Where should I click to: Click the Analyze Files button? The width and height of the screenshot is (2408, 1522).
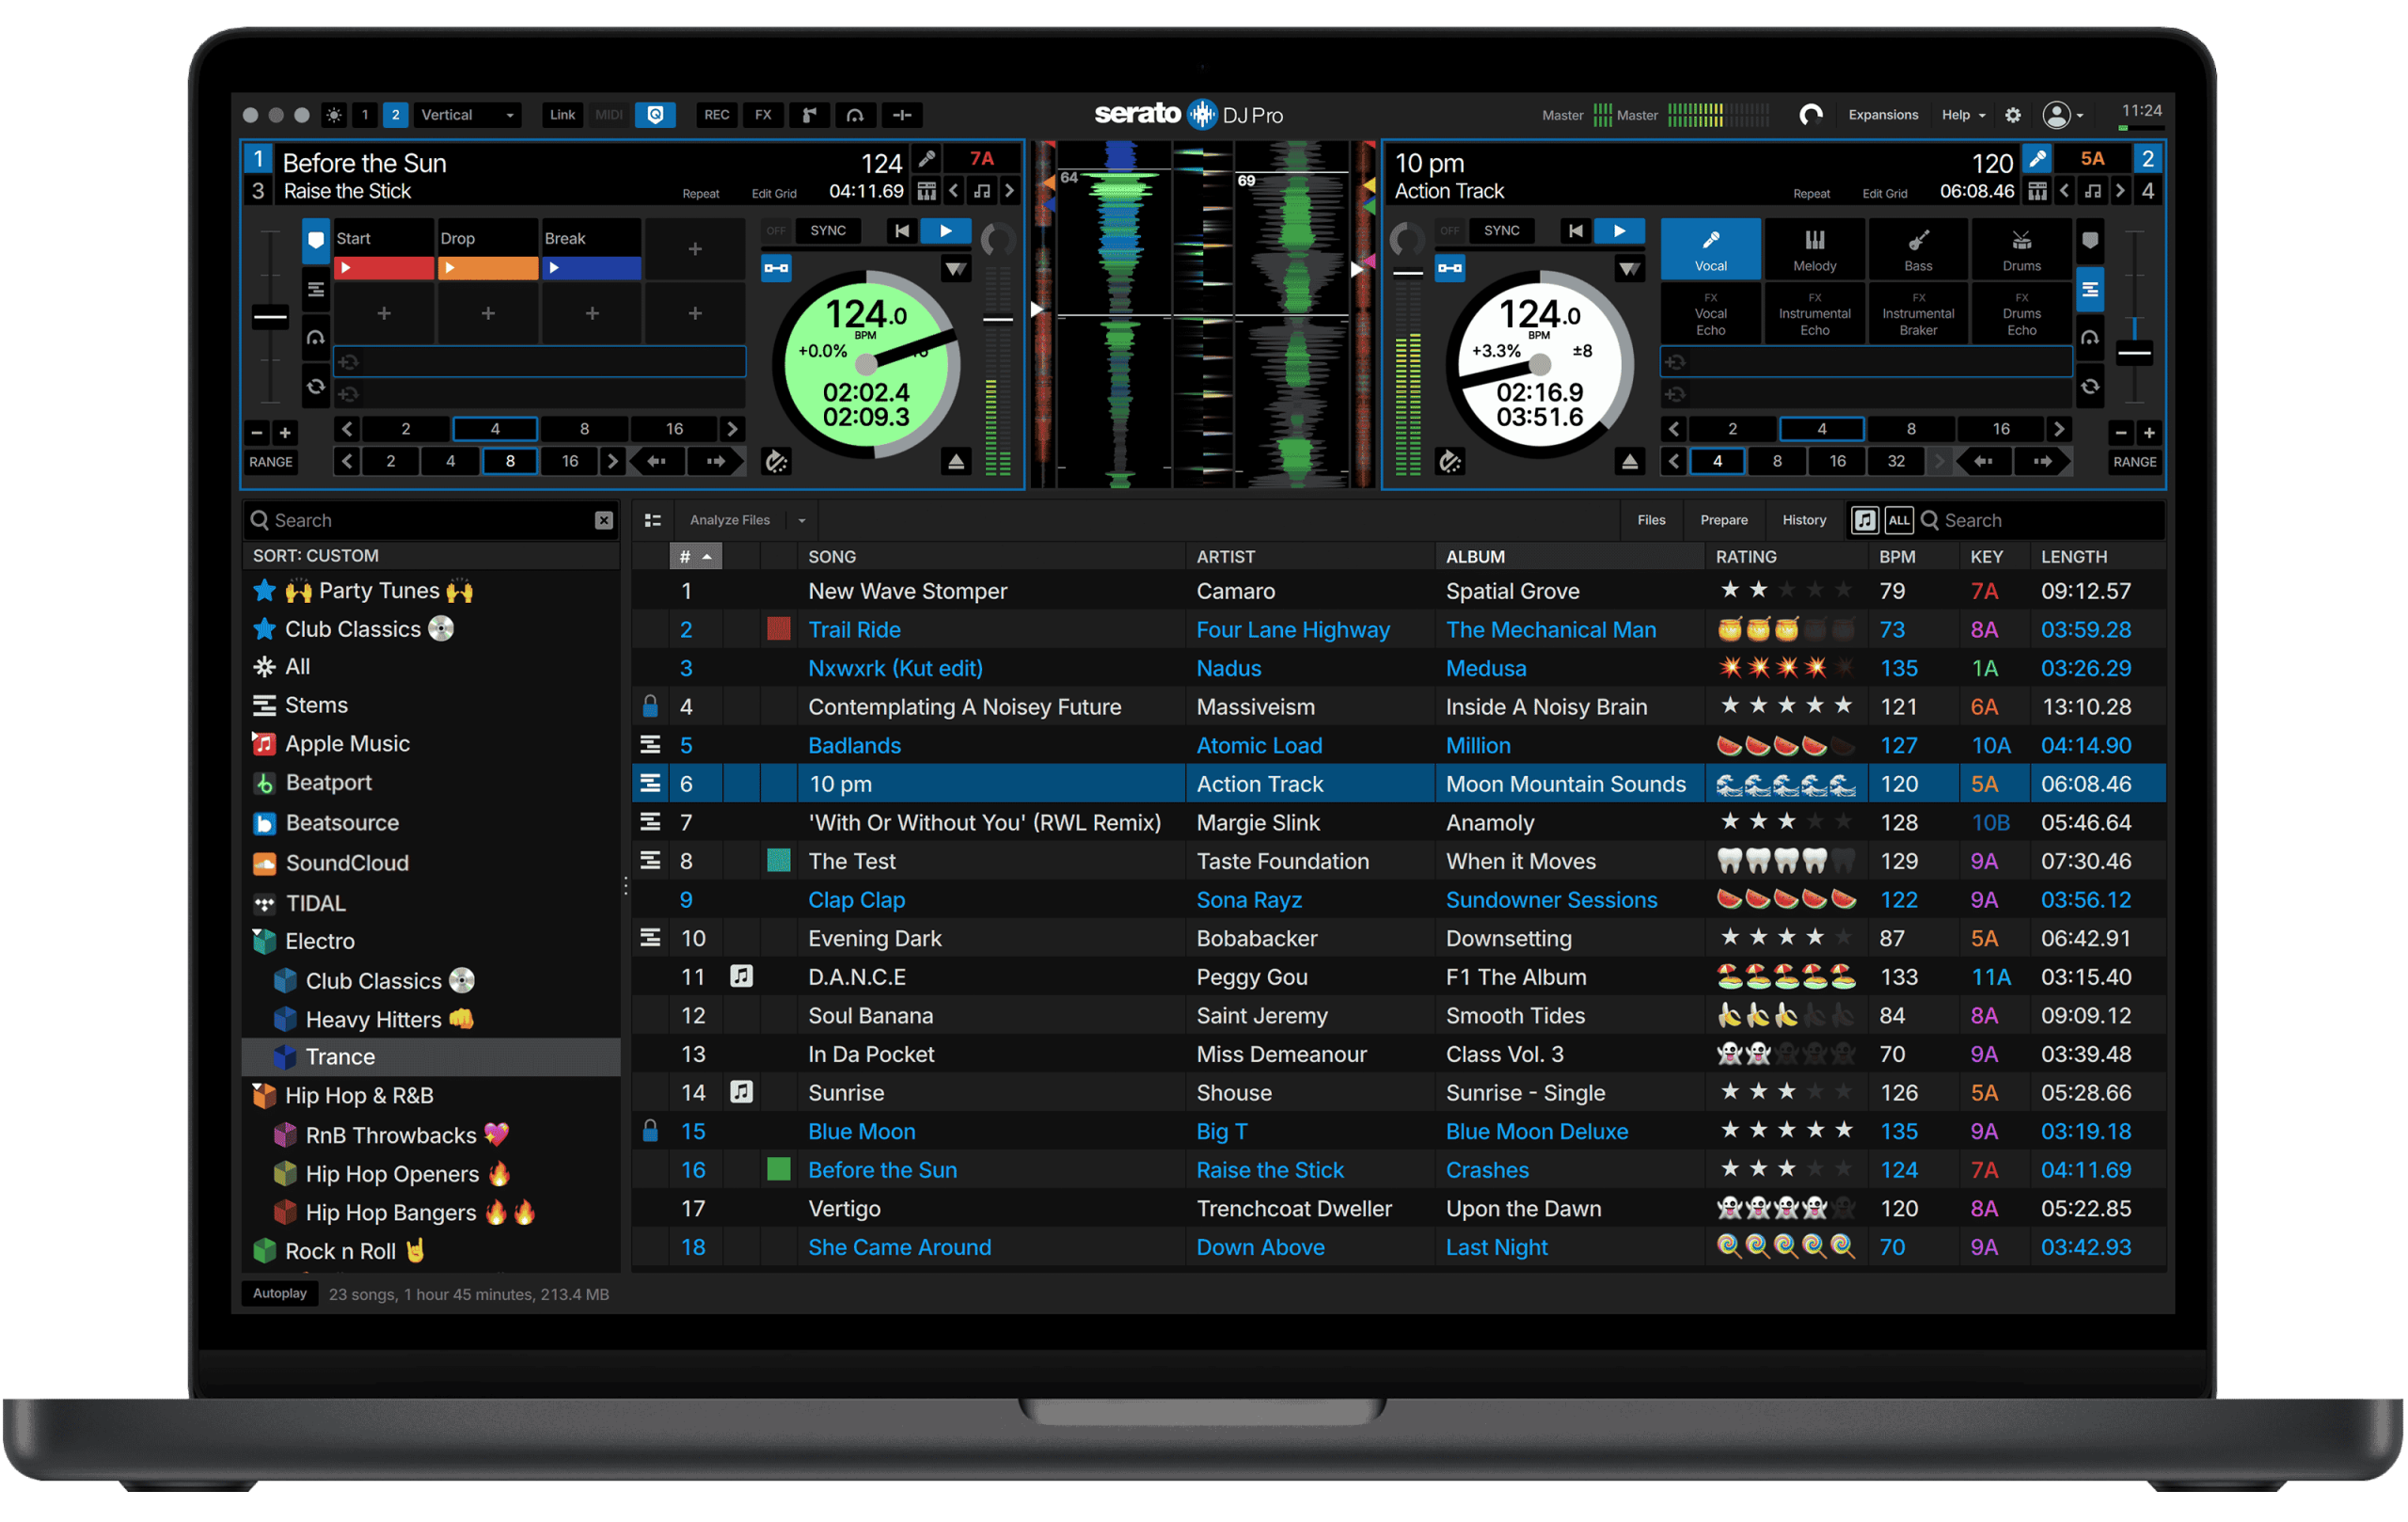[x=730, y=519]
